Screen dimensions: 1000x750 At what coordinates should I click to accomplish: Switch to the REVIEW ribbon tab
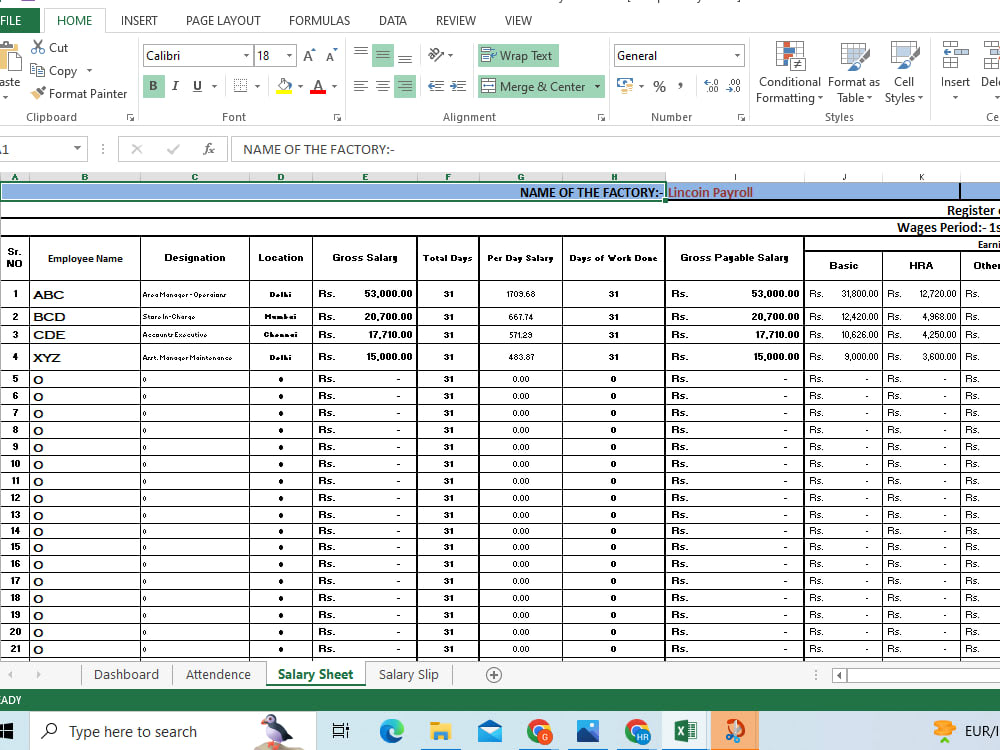455,20
